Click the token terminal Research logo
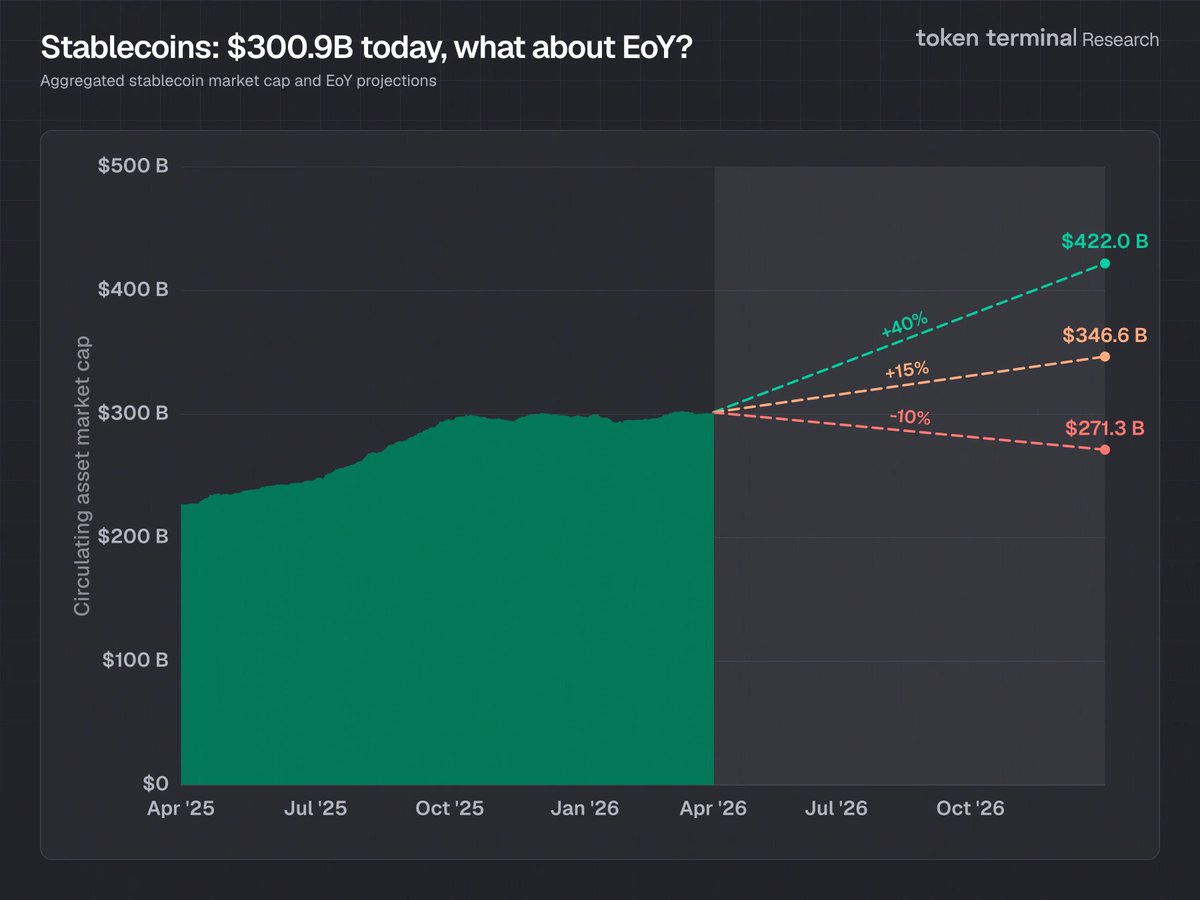 tap(1037, 39)
